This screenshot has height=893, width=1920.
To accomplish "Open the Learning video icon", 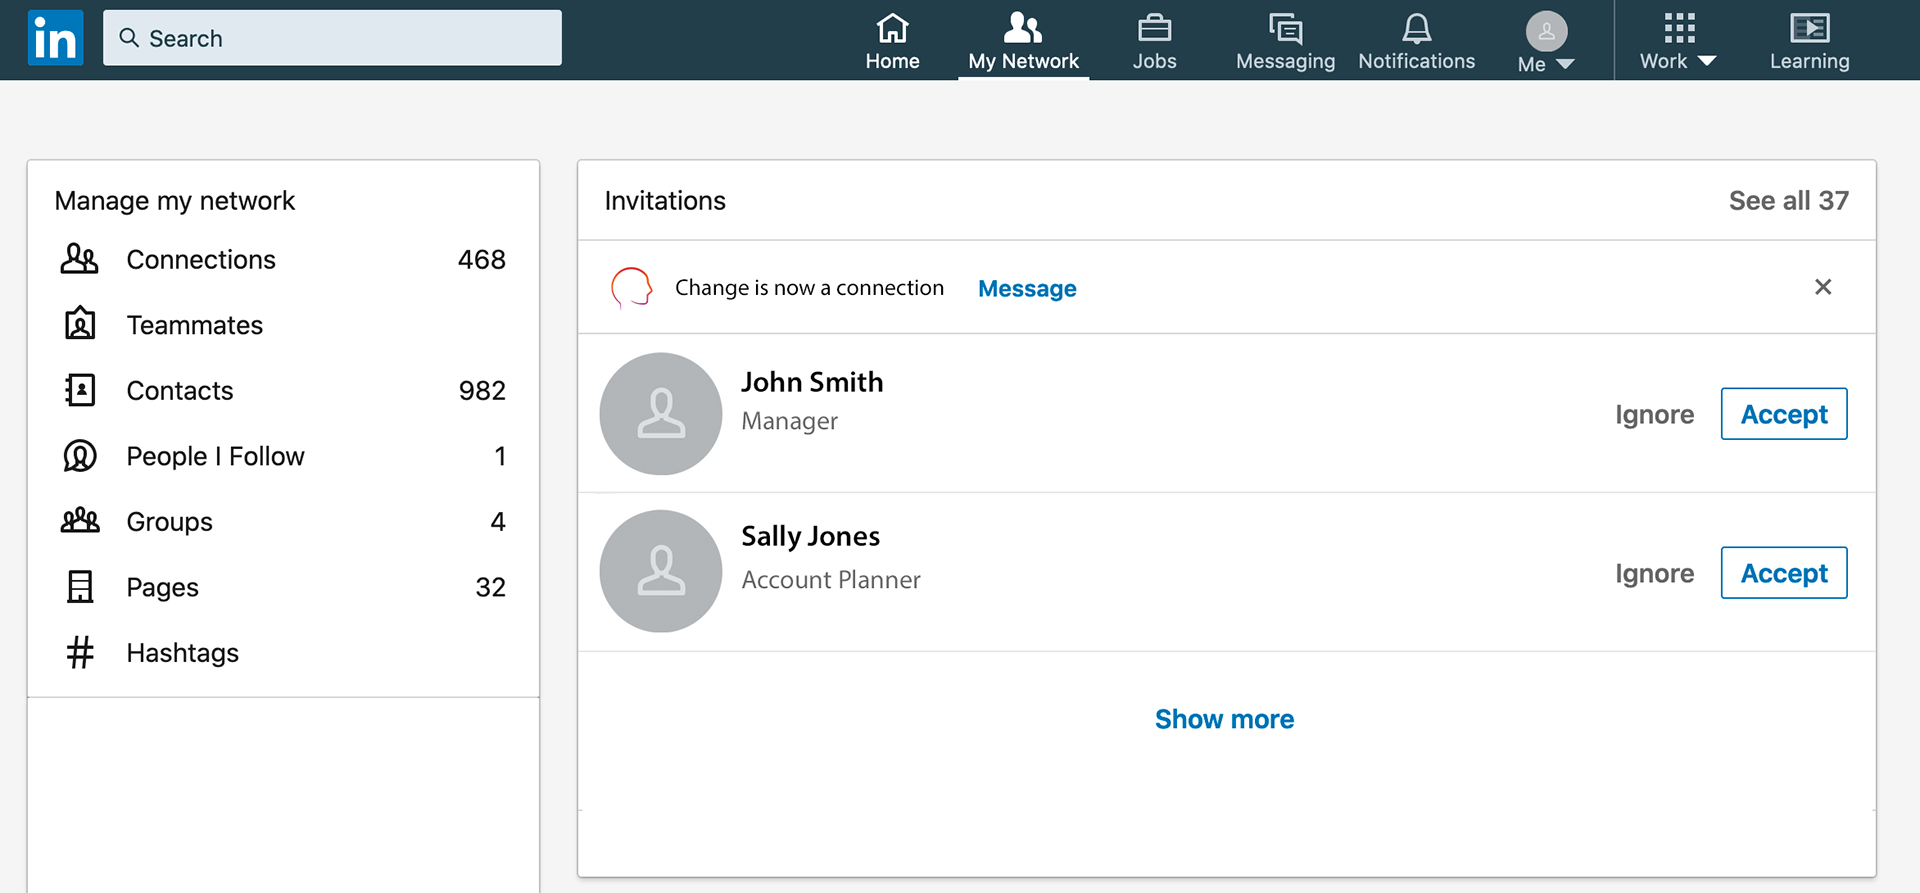I will point(1809,28).
